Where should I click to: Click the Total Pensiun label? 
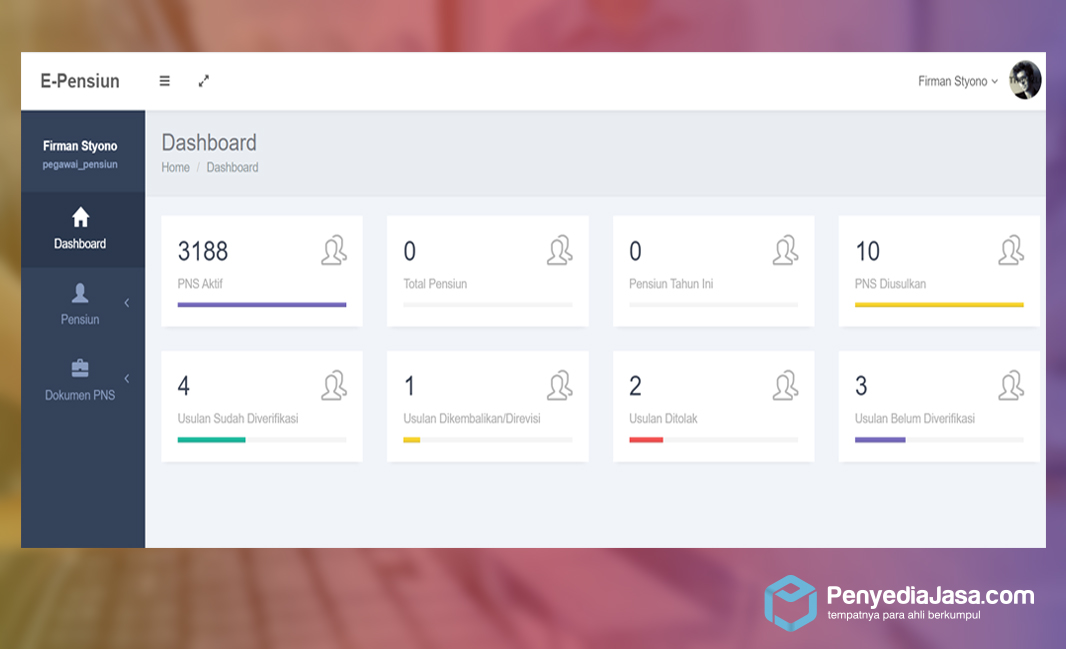(435, 284)
